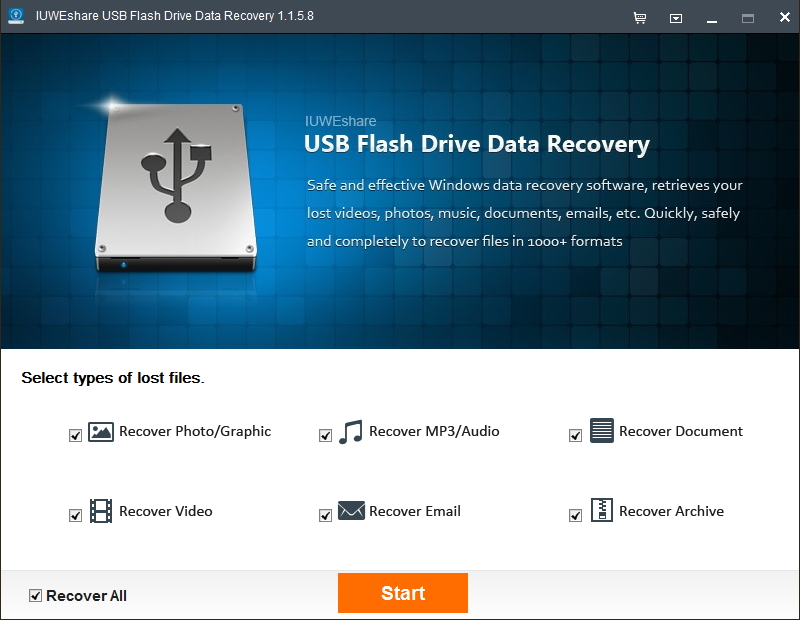Viewport: 800px width, 620px height.
Task: Toggle the Recover Email checkbox
Action: (x=325, y=515)
